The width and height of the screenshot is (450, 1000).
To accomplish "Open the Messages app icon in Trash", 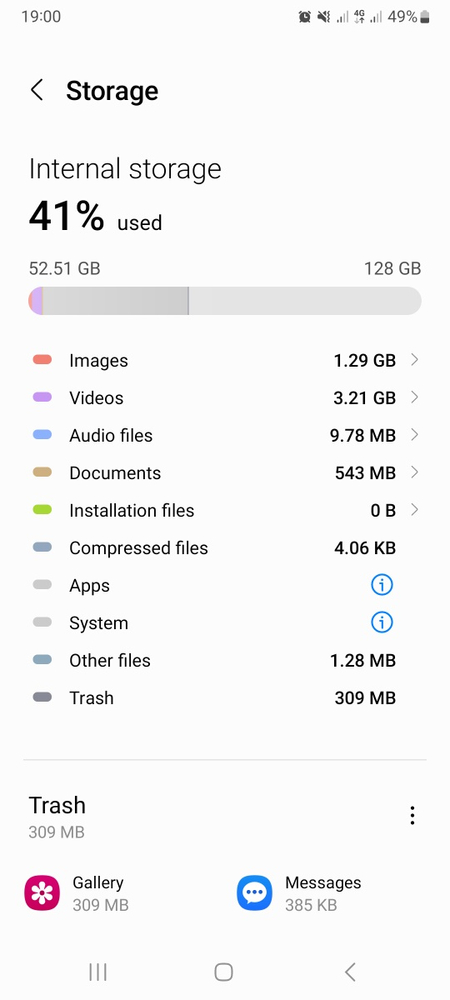I will [x=254, y=893].
